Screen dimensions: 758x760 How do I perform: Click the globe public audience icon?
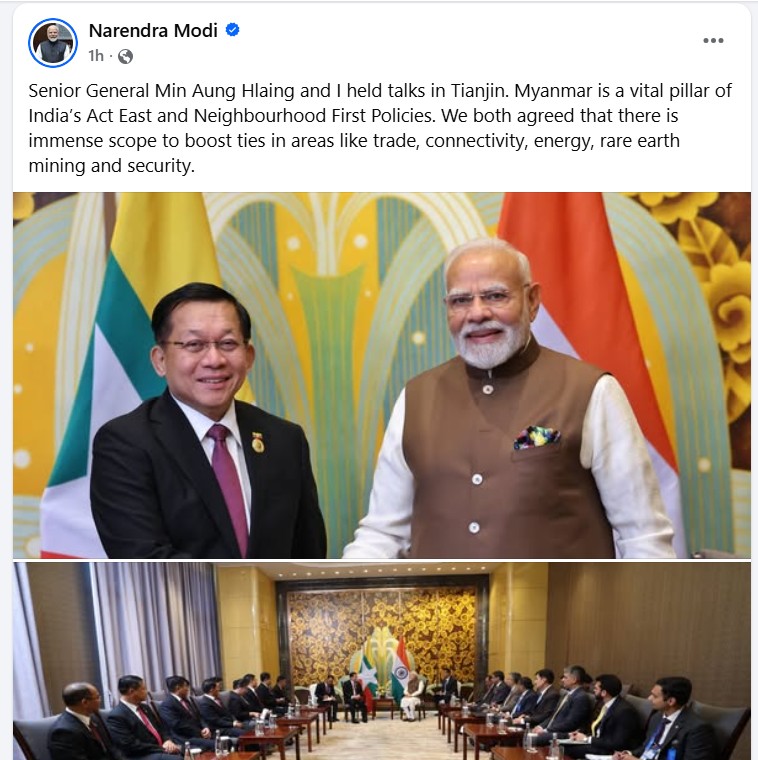(125, 57)
